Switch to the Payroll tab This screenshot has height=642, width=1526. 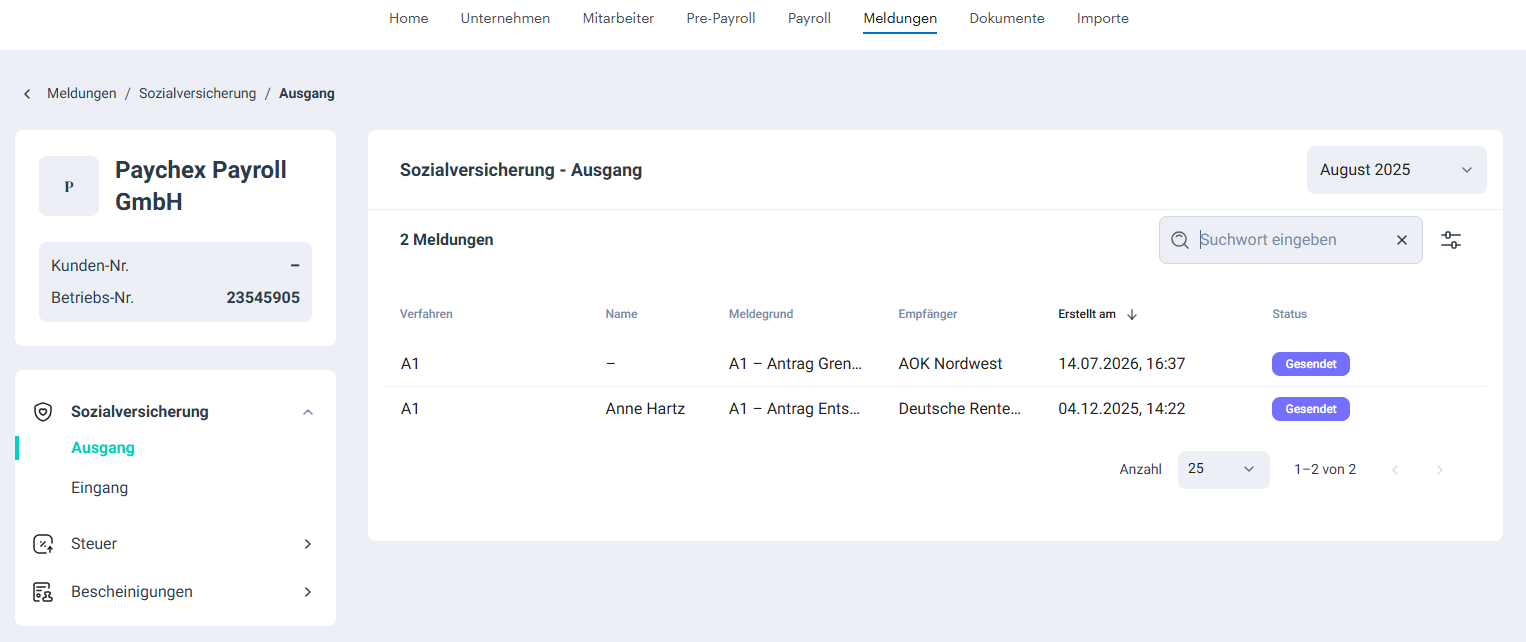[809, 18]
